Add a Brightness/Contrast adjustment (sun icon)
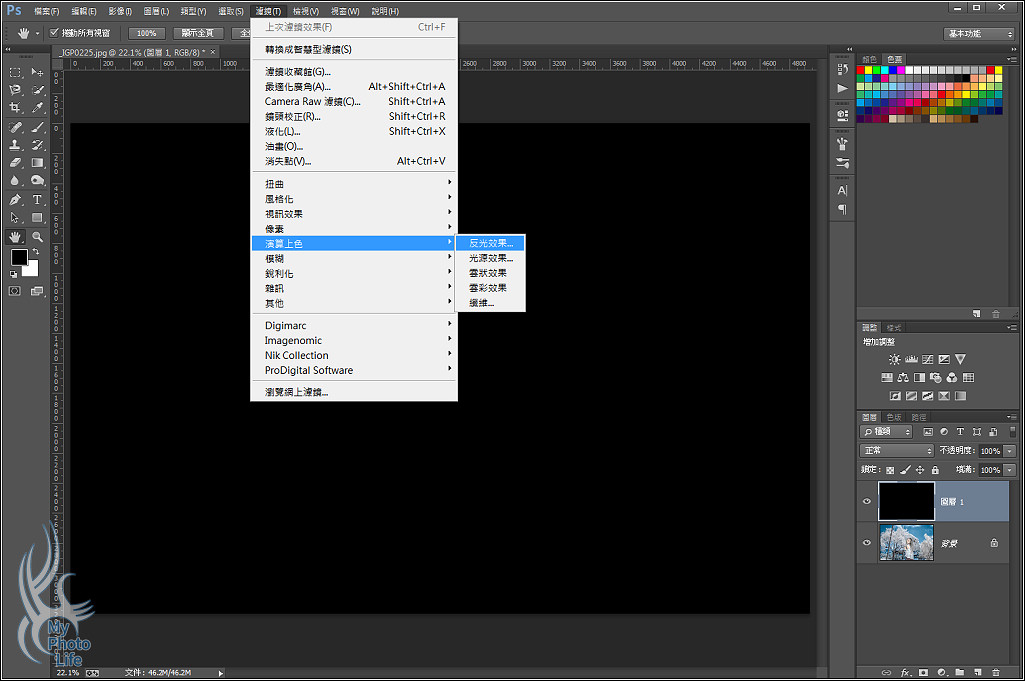Screen dimensions: 1025x681 [x=894, y=359]
